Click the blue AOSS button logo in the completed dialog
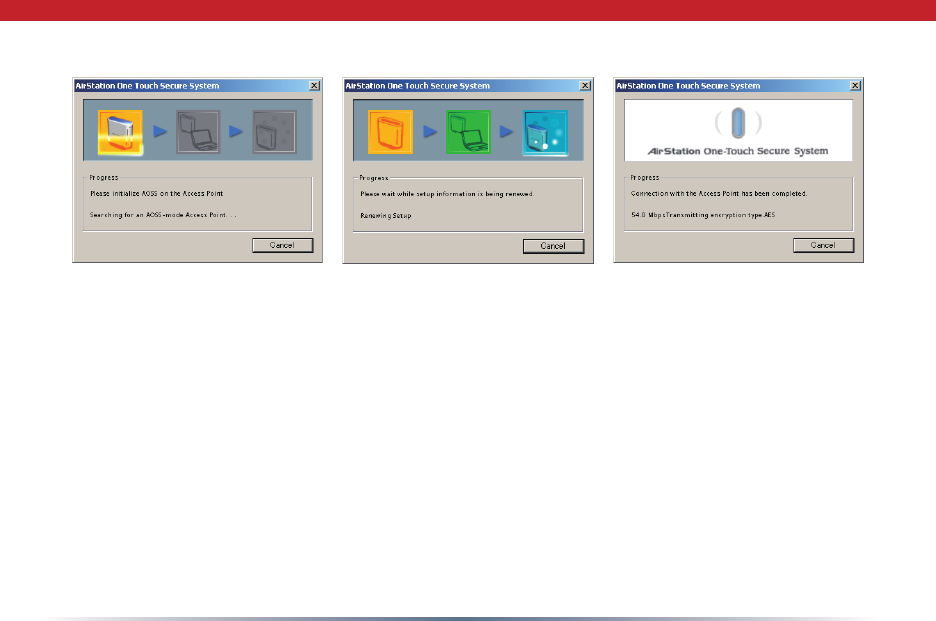Viewport: 936px width, 621px height. [738, 123]
